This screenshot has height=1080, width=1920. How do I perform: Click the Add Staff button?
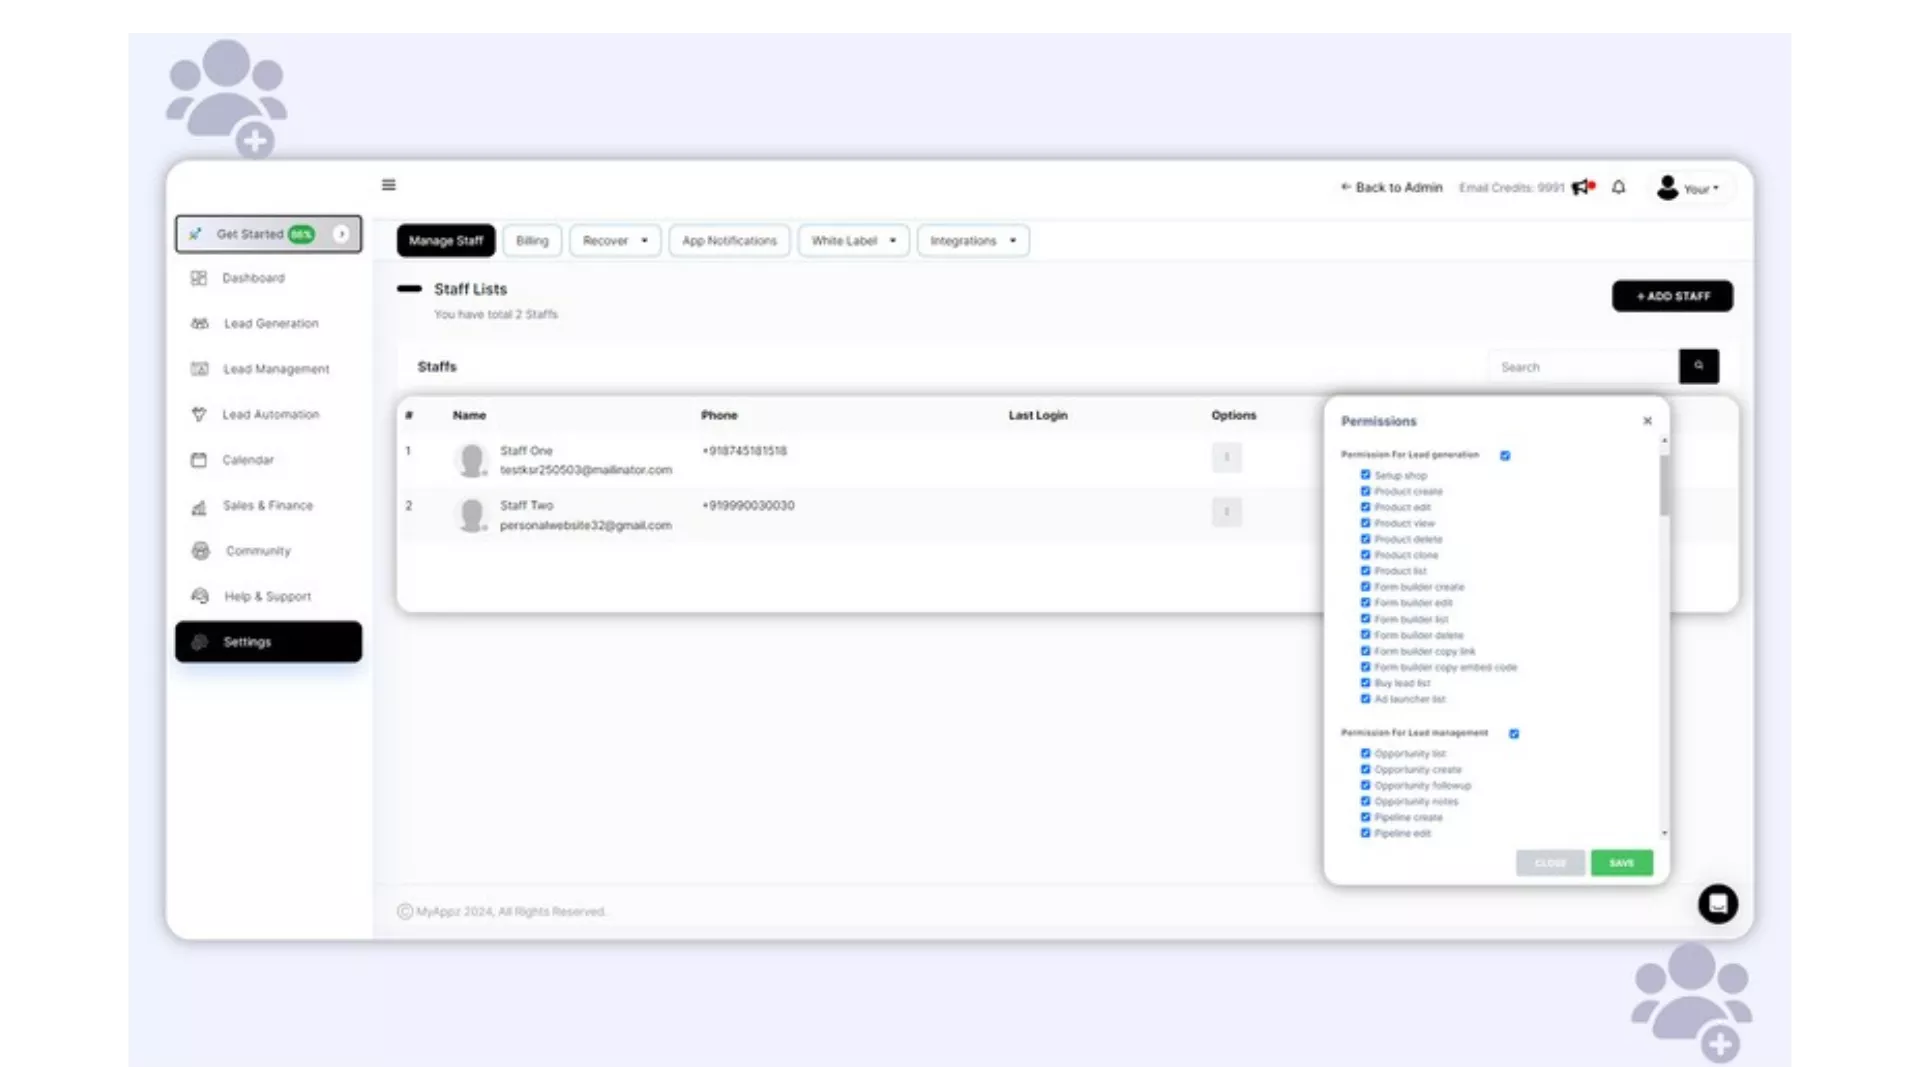point(1672,296)
